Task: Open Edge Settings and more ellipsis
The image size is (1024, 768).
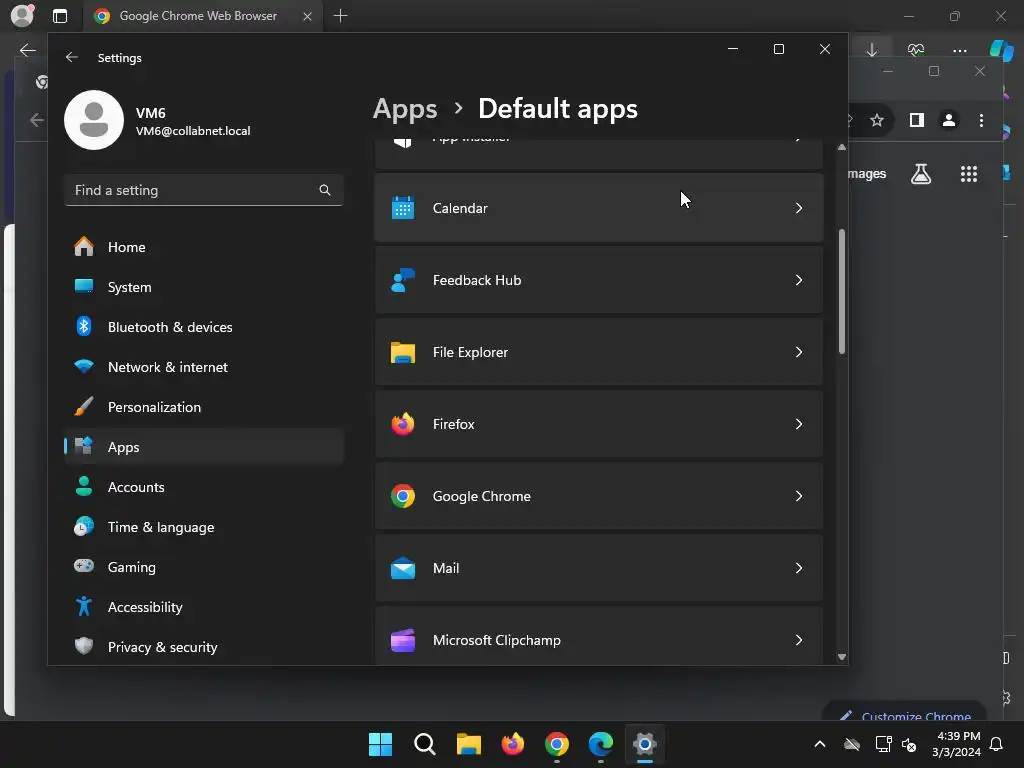Action: [959, 50]
